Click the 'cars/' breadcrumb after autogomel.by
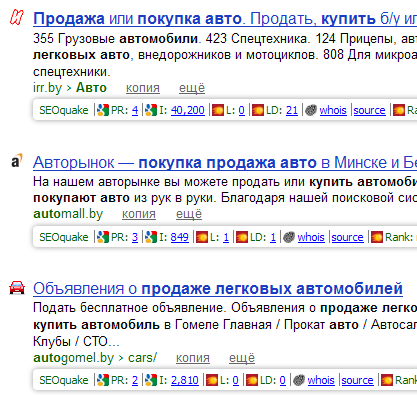Image resolution: width=417 pixels, height=395 pixels. [142, 358]
